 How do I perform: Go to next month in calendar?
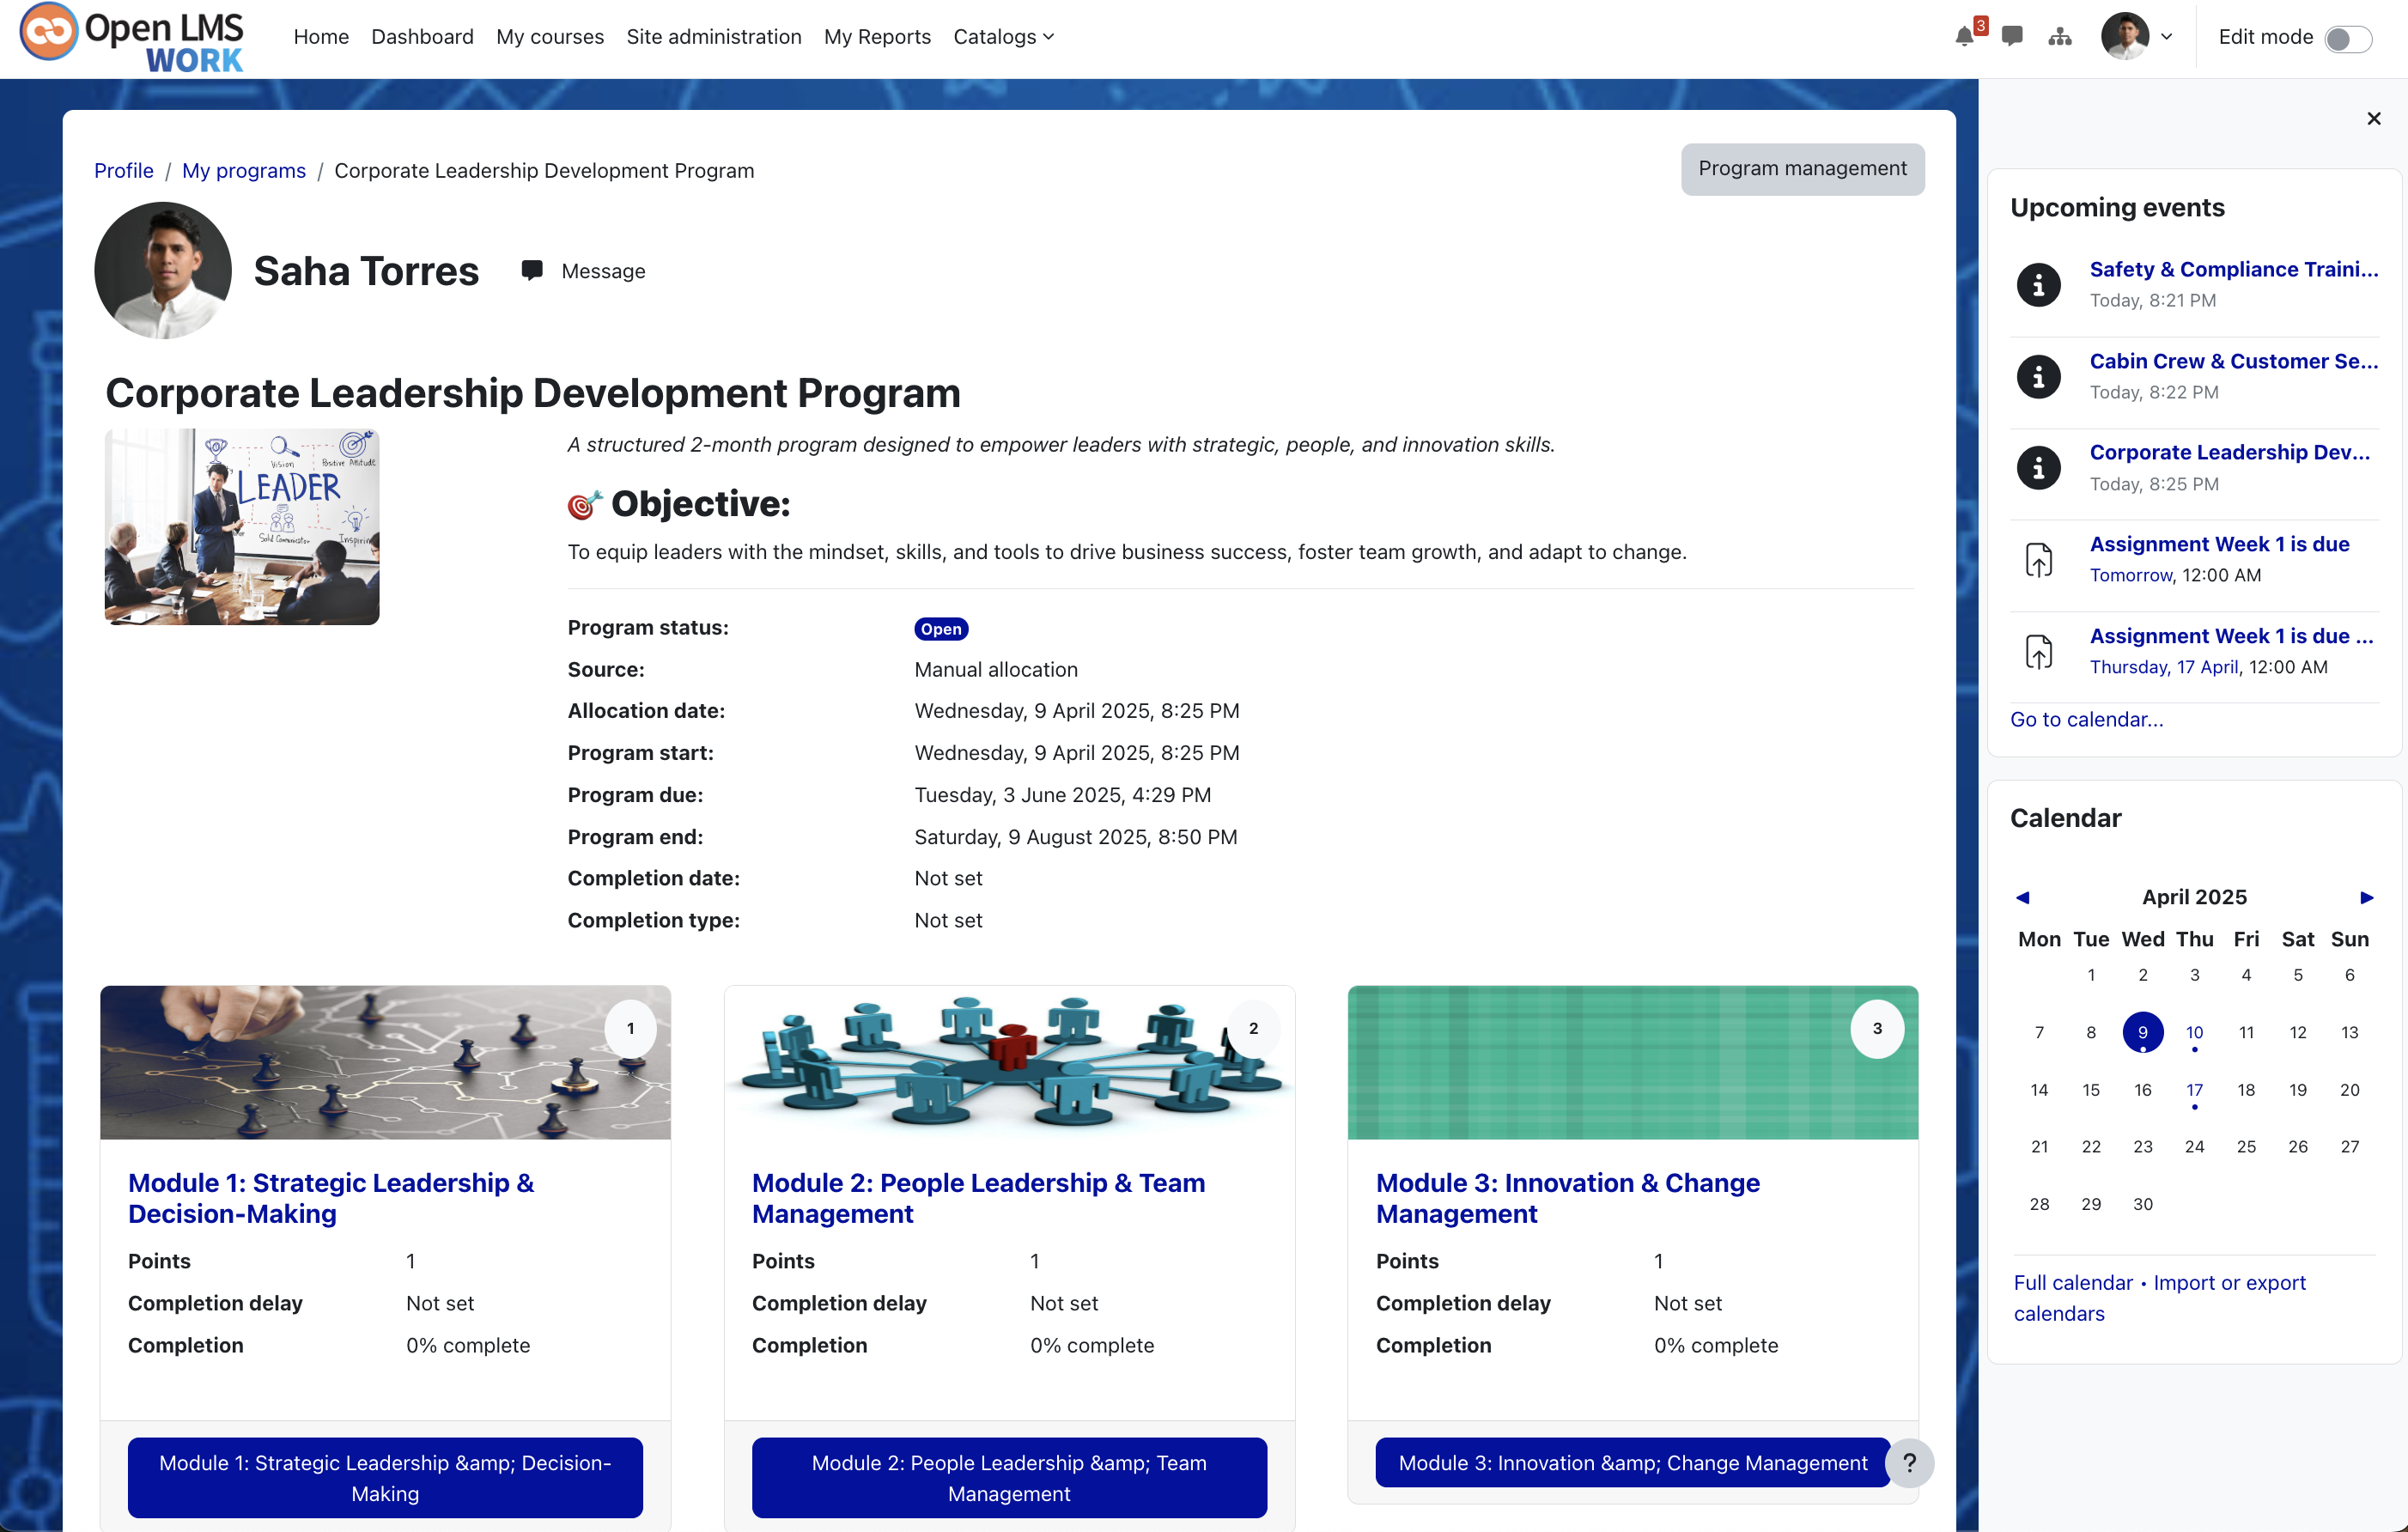2366,897
